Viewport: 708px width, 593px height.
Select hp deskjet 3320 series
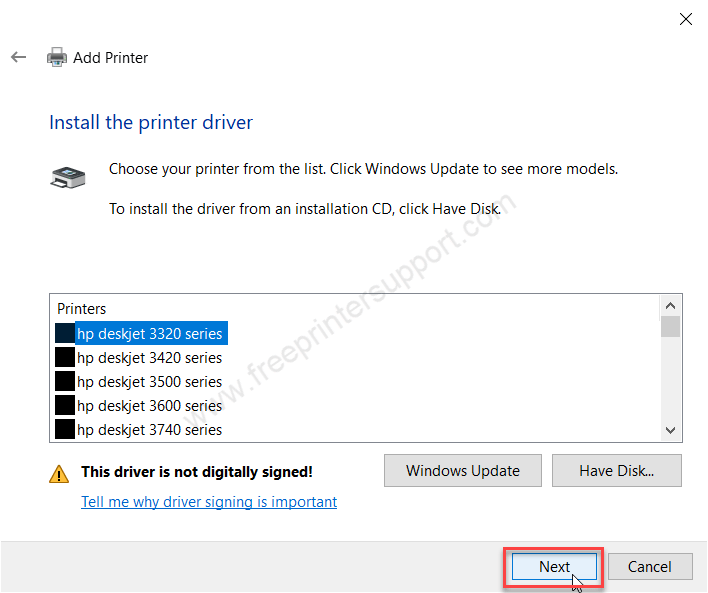pyautogui.click(x=149, y=333)
